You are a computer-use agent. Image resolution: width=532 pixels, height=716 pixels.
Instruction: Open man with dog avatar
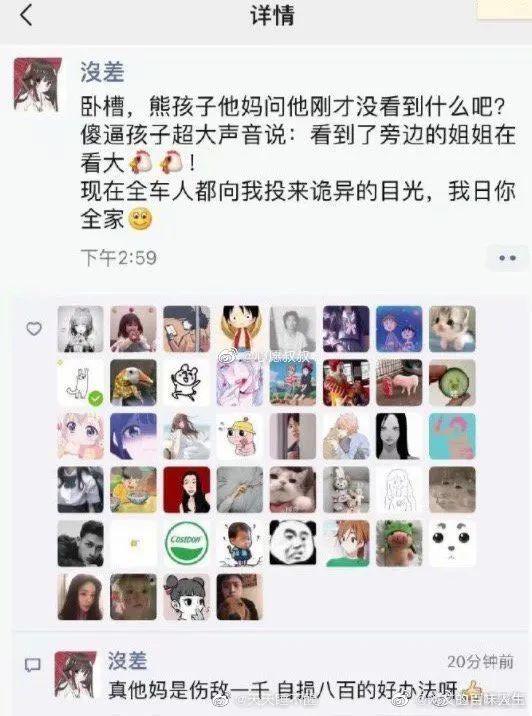point(240,597)
